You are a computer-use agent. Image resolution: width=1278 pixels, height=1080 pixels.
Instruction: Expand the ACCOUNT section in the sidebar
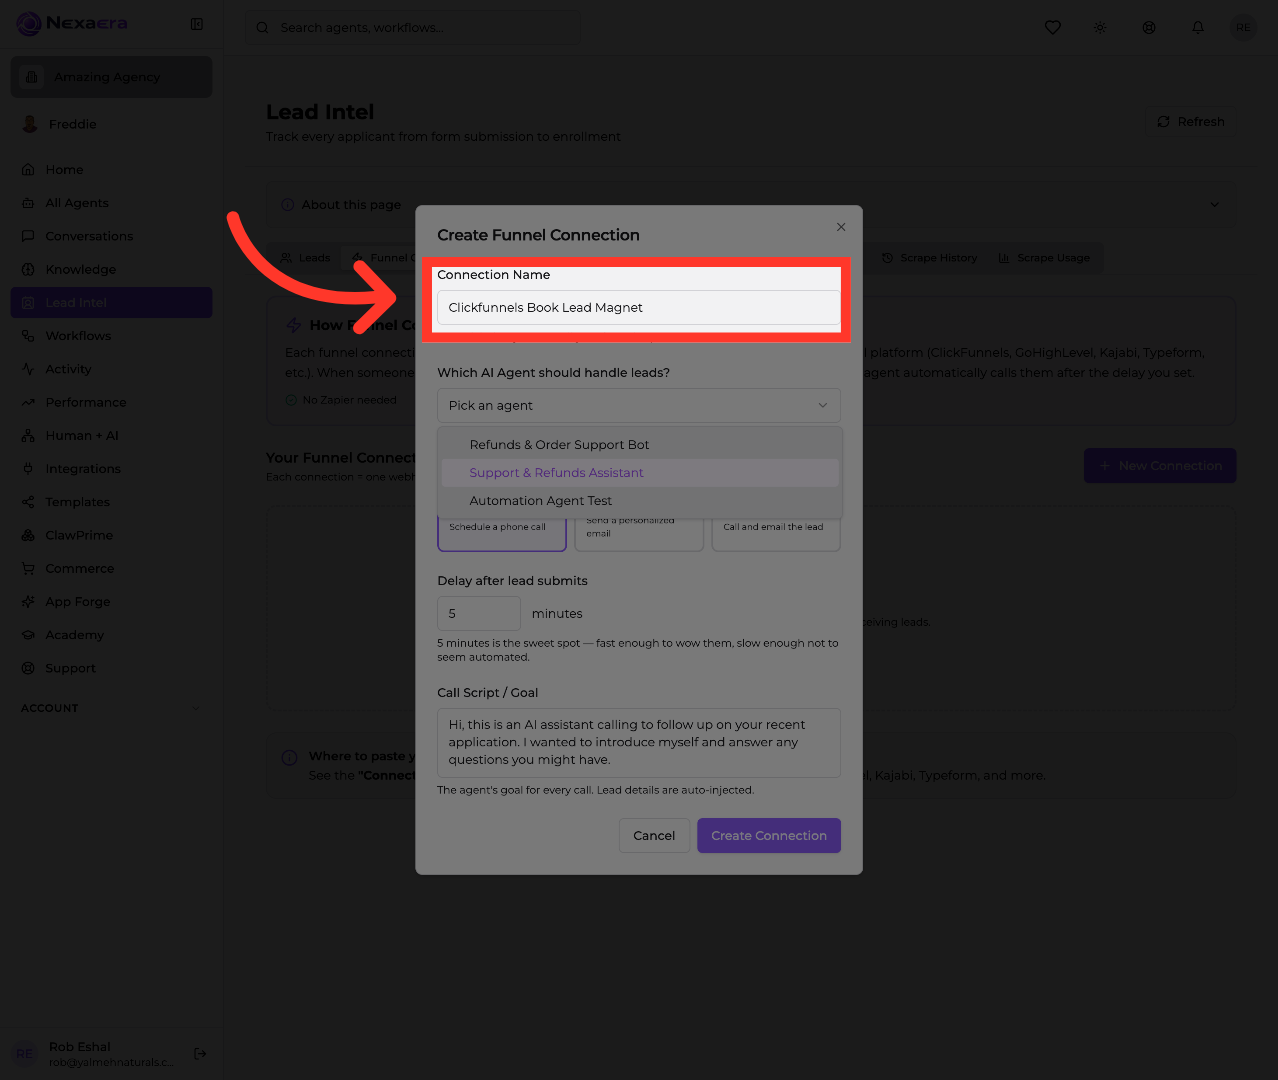click(x=111, y=708)
